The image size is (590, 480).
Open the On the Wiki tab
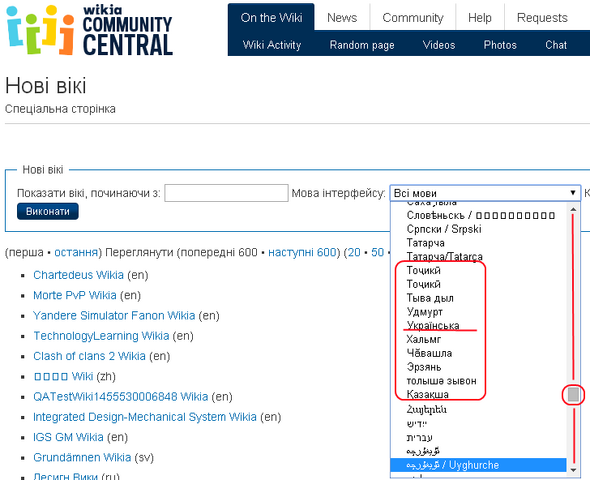coord(271,17)
